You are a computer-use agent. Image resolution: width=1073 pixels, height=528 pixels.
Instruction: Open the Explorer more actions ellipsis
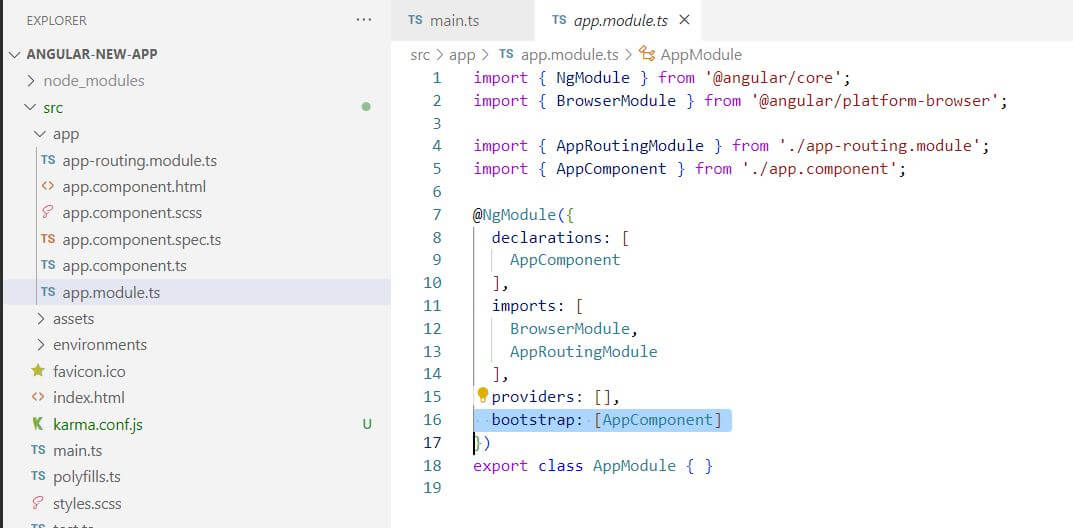pos(363,20)
